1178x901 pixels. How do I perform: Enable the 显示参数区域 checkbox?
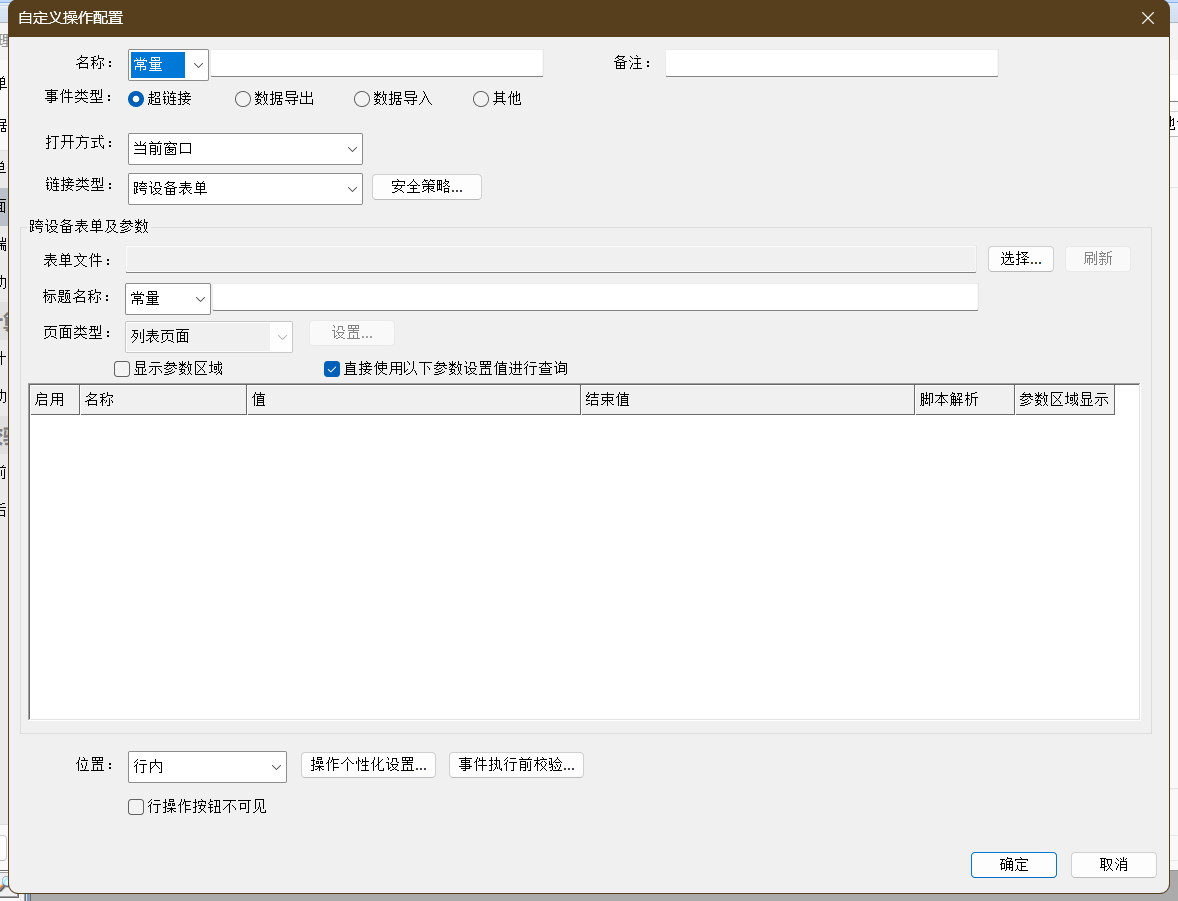point(122,369)
